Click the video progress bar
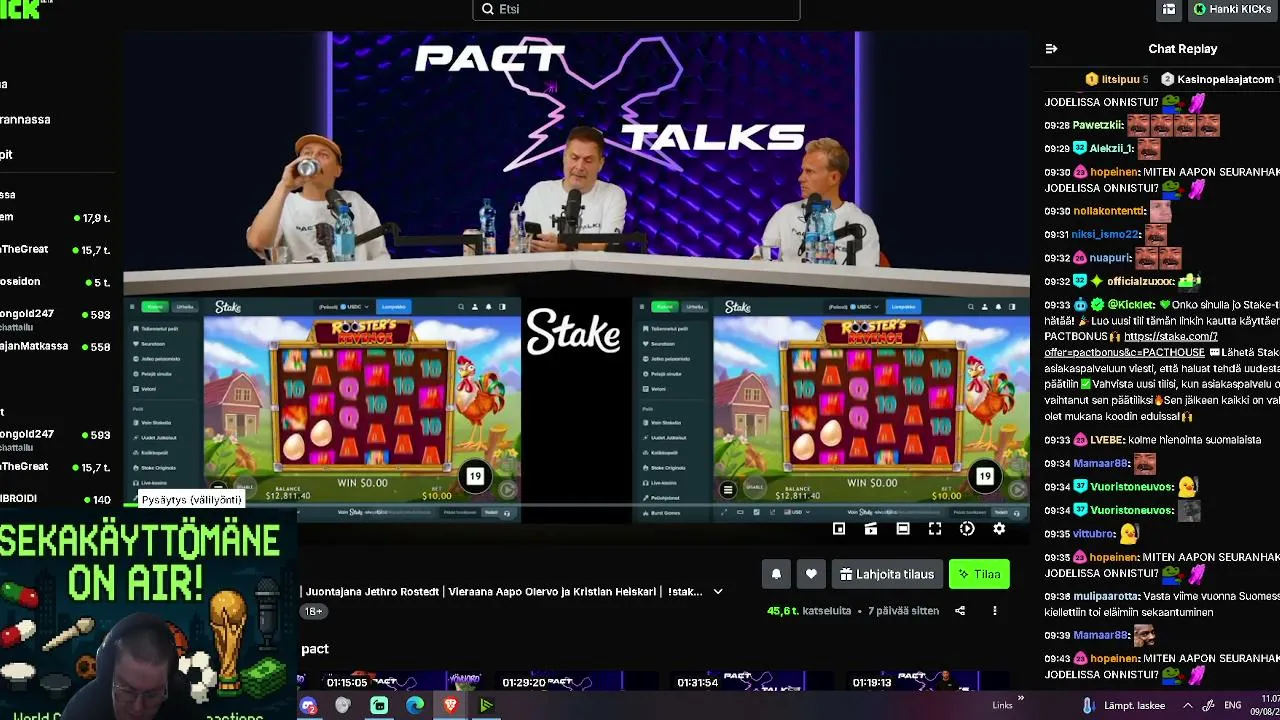The width and height of the screenshot is (1280, 720). coord(576,505)
